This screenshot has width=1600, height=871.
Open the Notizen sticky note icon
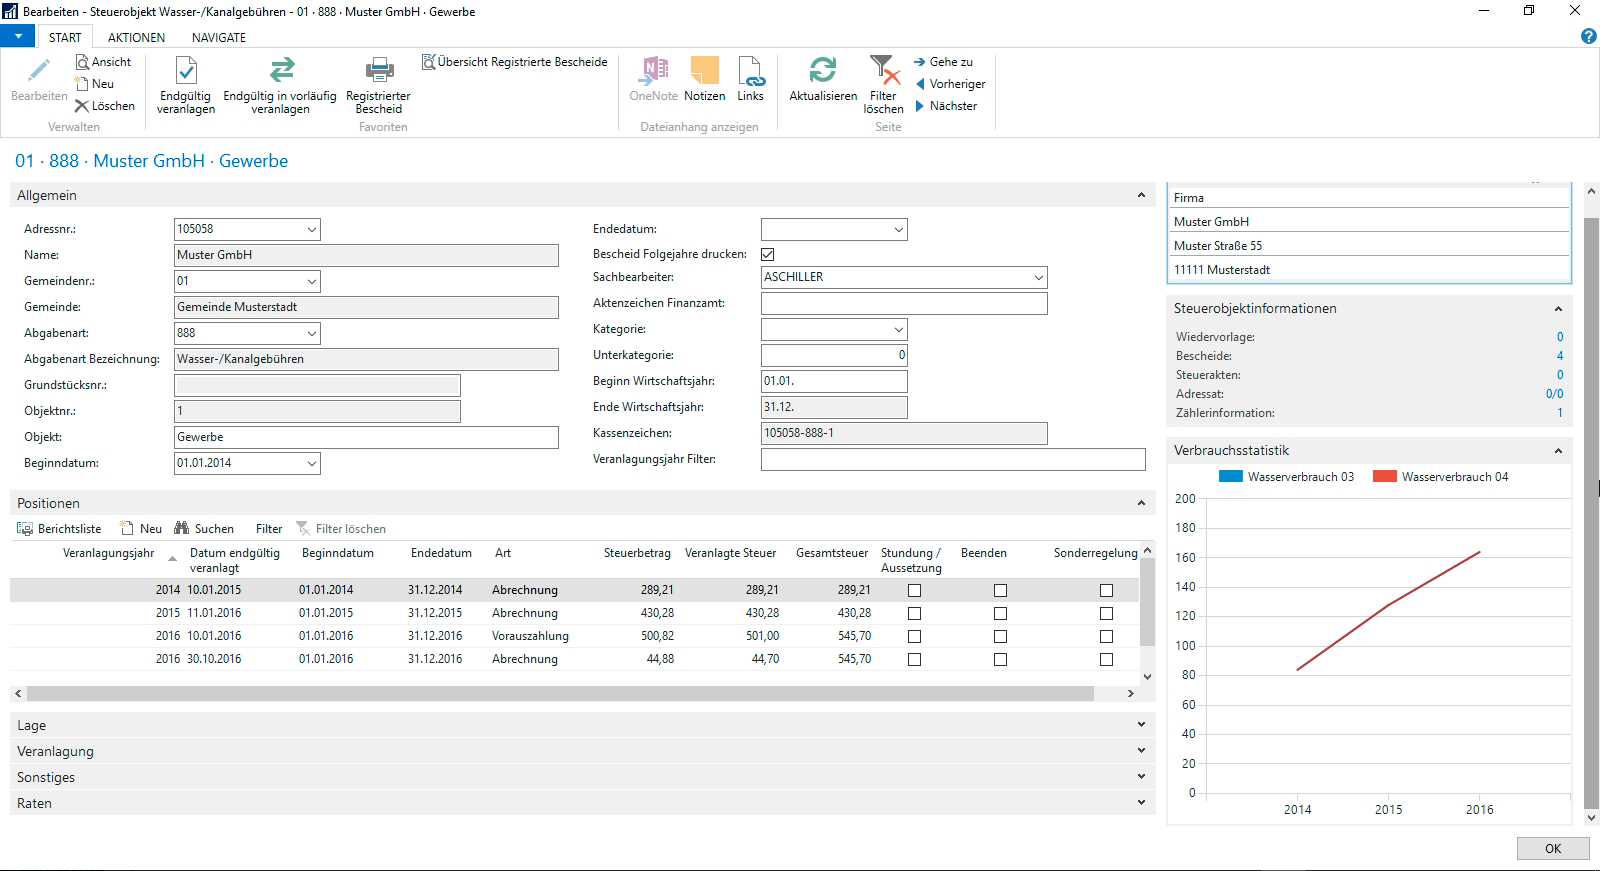point(704,71)
